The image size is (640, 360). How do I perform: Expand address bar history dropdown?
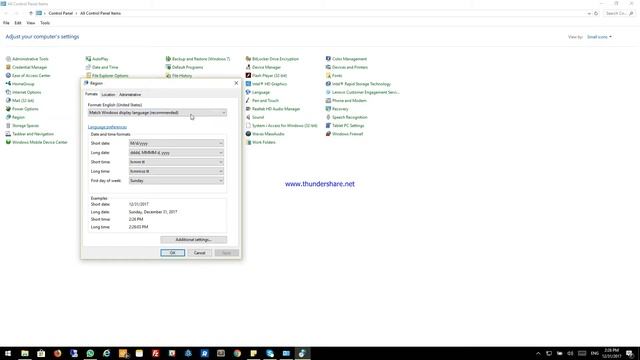pos(589,13)
